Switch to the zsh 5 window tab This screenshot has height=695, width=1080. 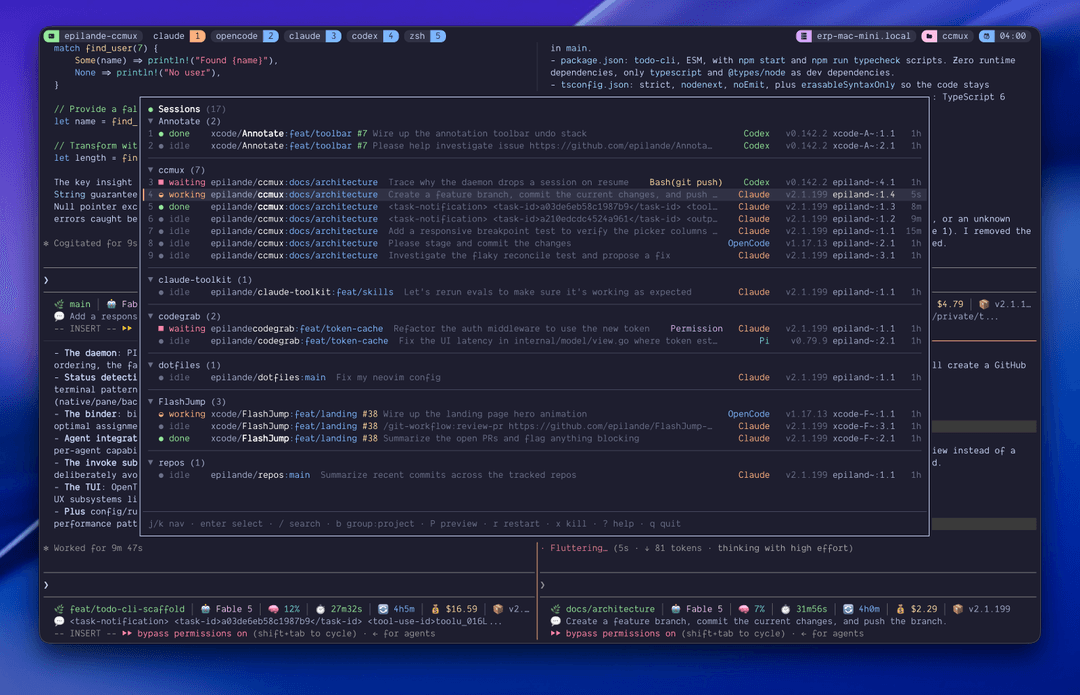(426, 36)
